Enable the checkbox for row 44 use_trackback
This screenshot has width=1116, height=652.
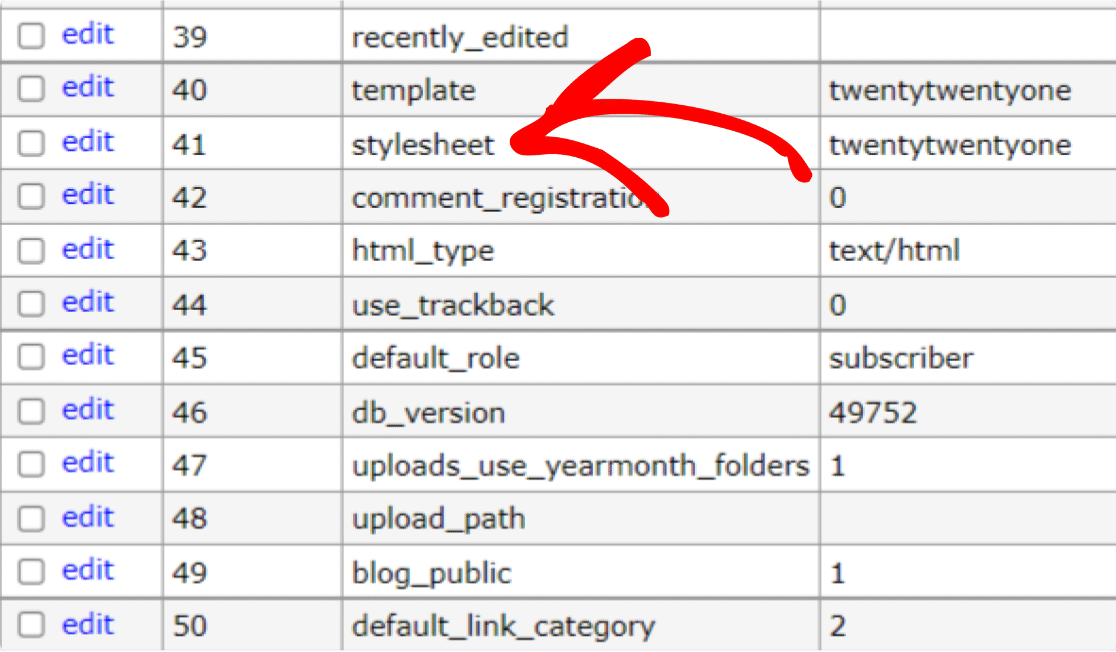coord(31,304)
